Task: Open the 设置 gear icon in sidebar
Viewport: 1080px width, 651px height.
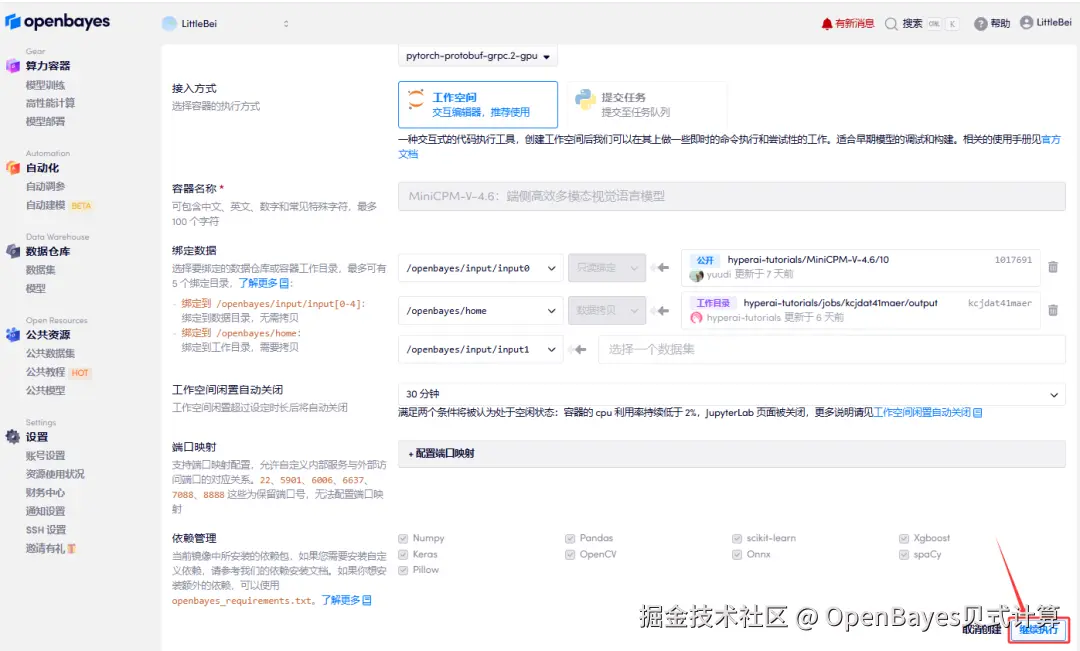Action: pos(12,436)
